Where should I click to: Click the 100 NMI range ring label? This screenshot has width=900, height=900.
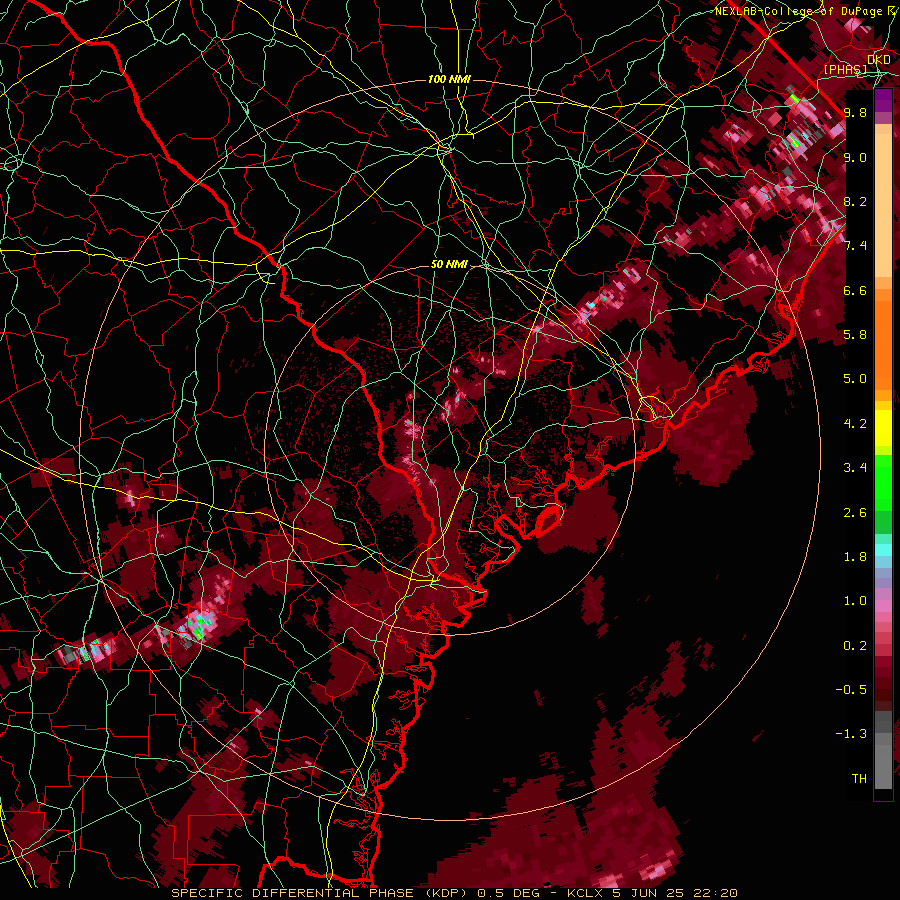[449, 79]
